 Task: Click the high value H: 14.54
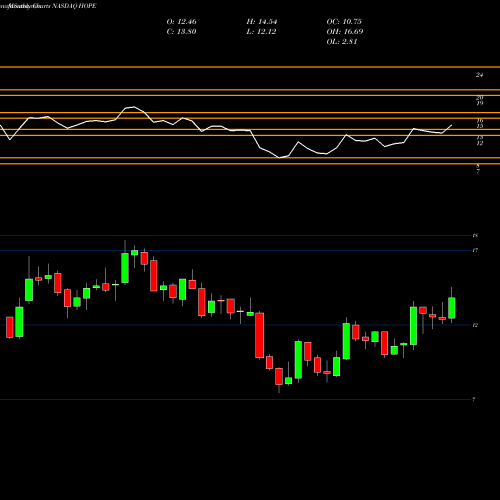[262, 22]
